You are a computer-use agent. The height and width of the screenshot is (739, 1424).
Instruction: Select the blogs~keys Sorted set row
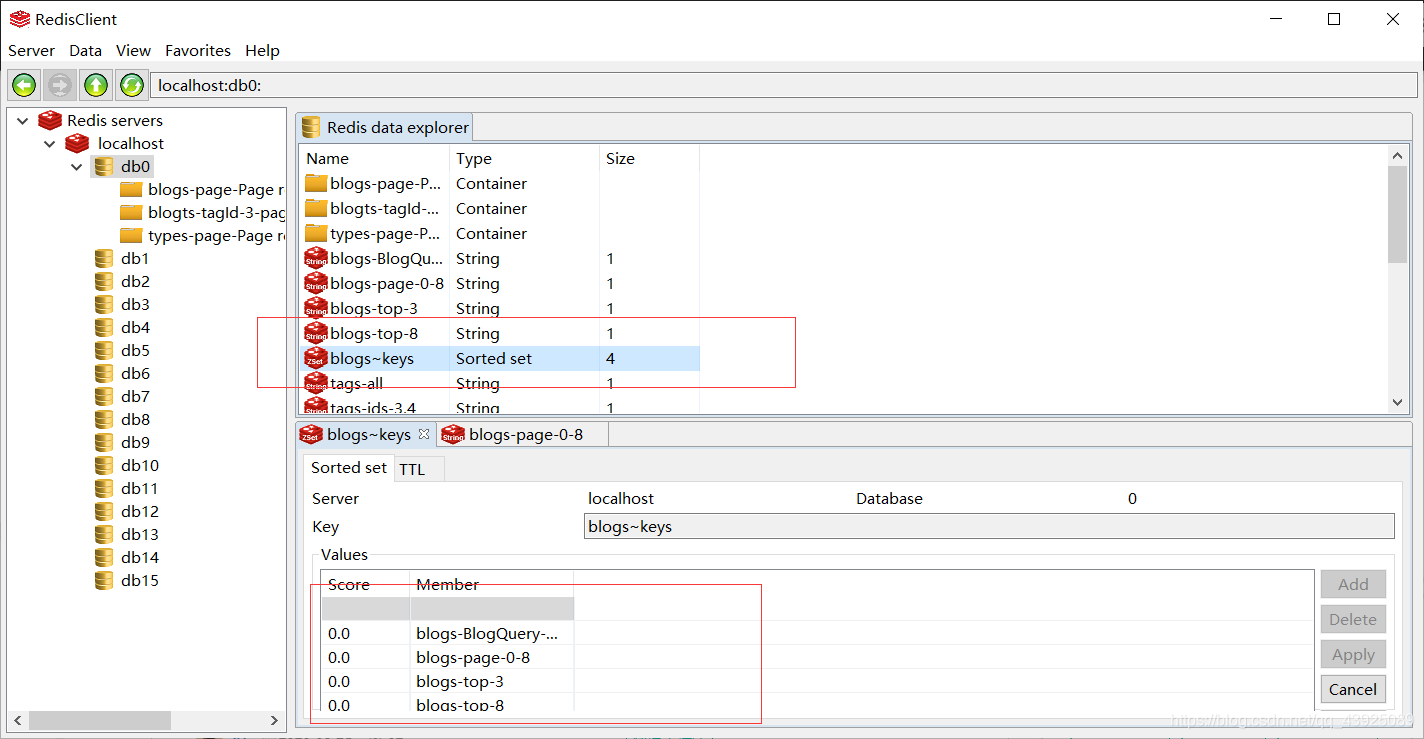tap(500, 359)
